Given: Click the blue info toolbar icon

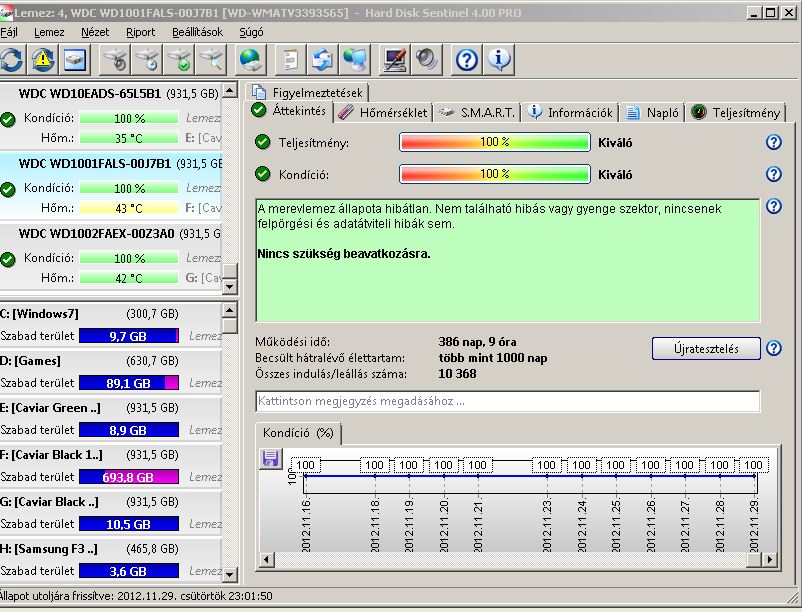Looking at the screenshot, I should tap(499, 60).
